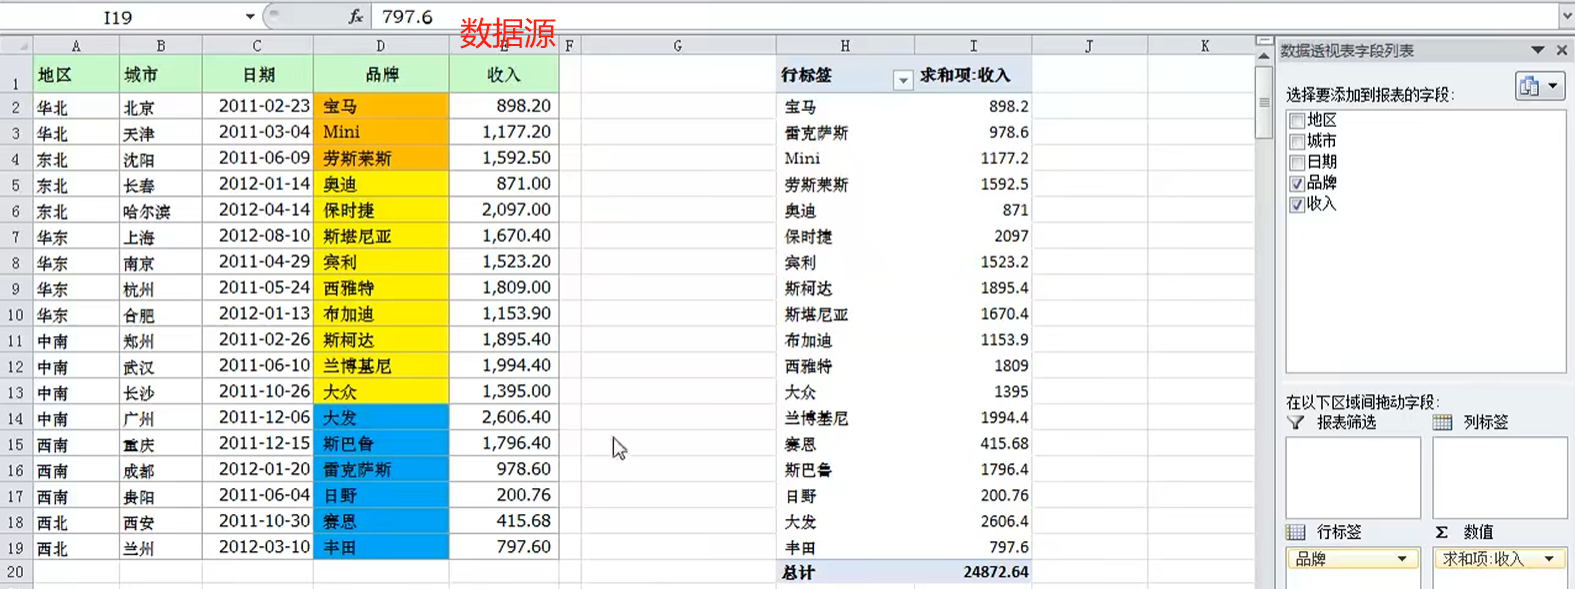Select column I header
The height and width of the screenshot is (589, 1575).
click(973, 45)
